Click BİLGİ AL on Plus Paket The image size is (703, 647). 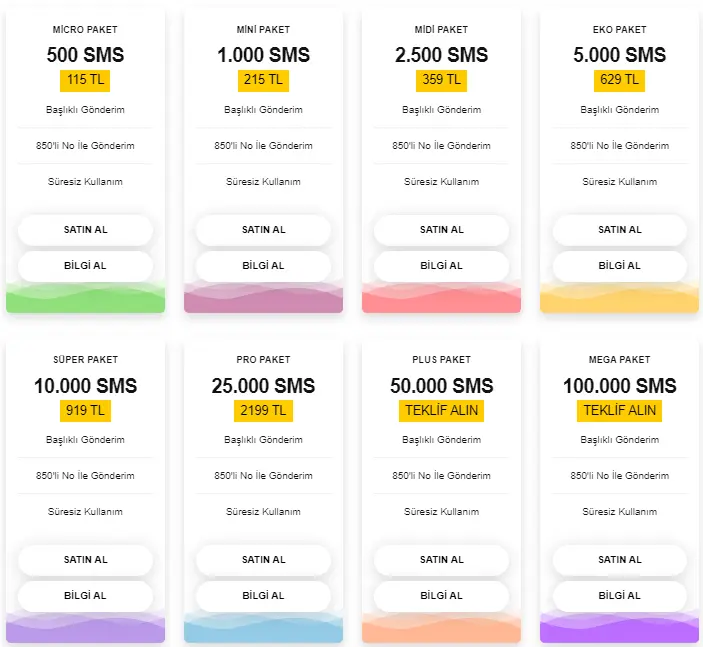coord(441,595)
